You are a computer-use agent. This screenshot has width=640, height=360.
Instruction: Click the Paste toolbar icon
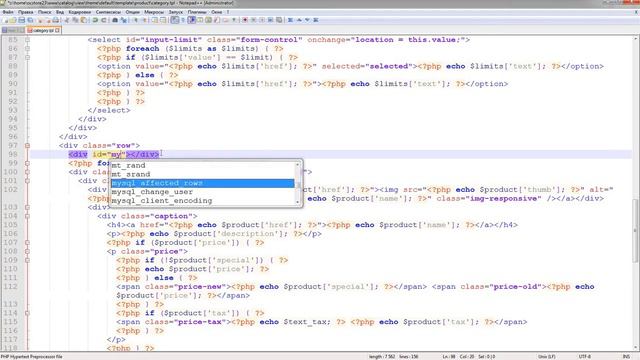pyautogui.click(x=83, y=20)
